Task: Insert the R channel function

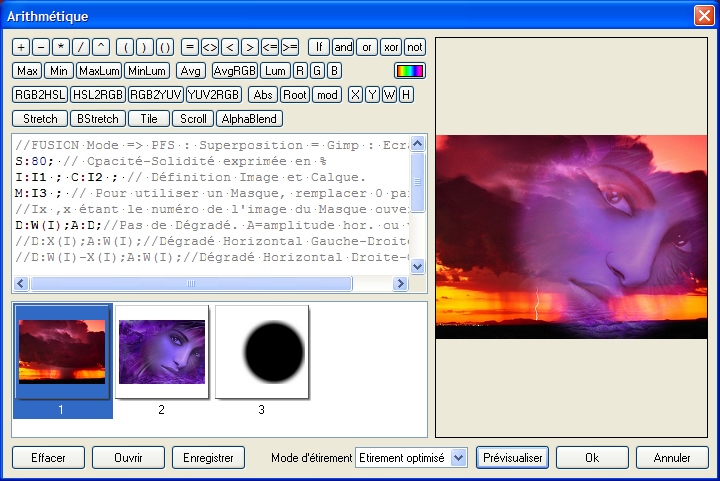Action: [300, 71]
